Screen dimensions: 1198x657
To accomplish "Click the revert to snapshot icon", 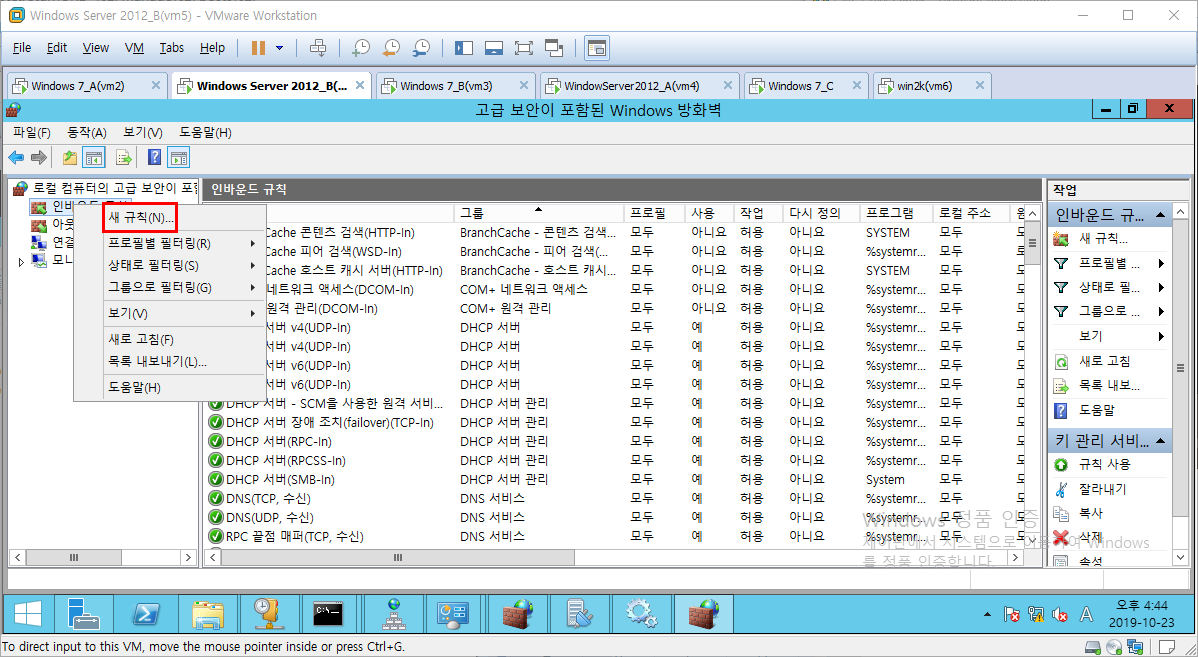I will (x=390, y=47).
